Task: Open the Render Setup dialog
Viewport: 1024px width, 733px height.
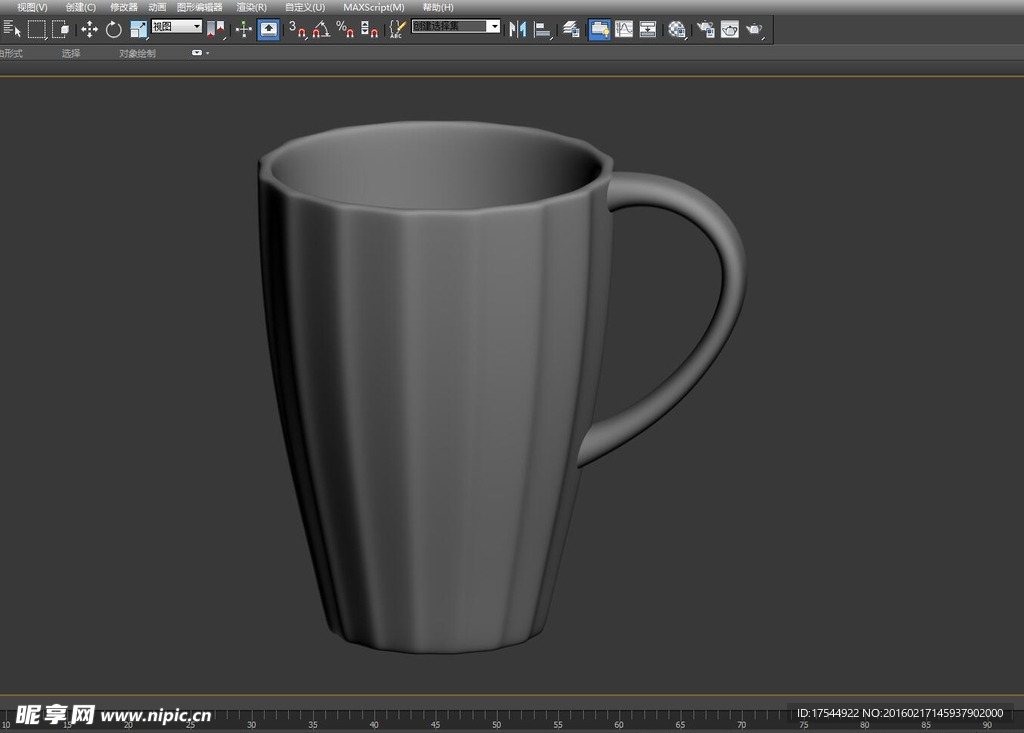Action: (x=705, y=29)
